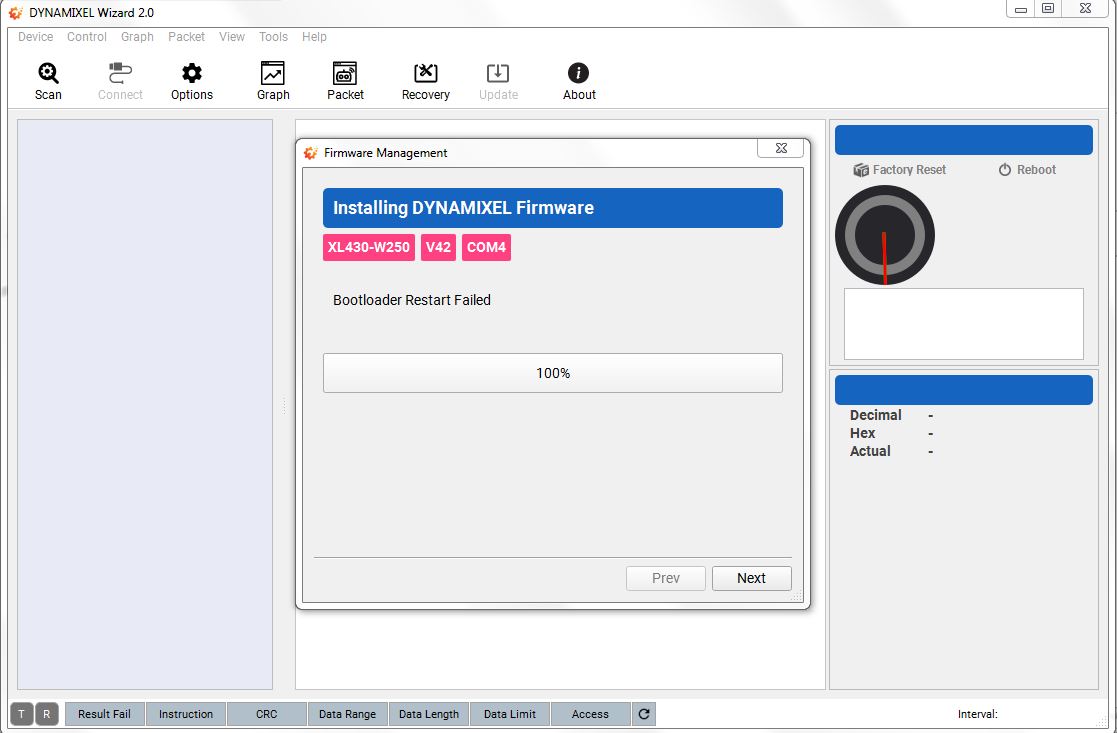Open Options gear icon

[192, 73]
